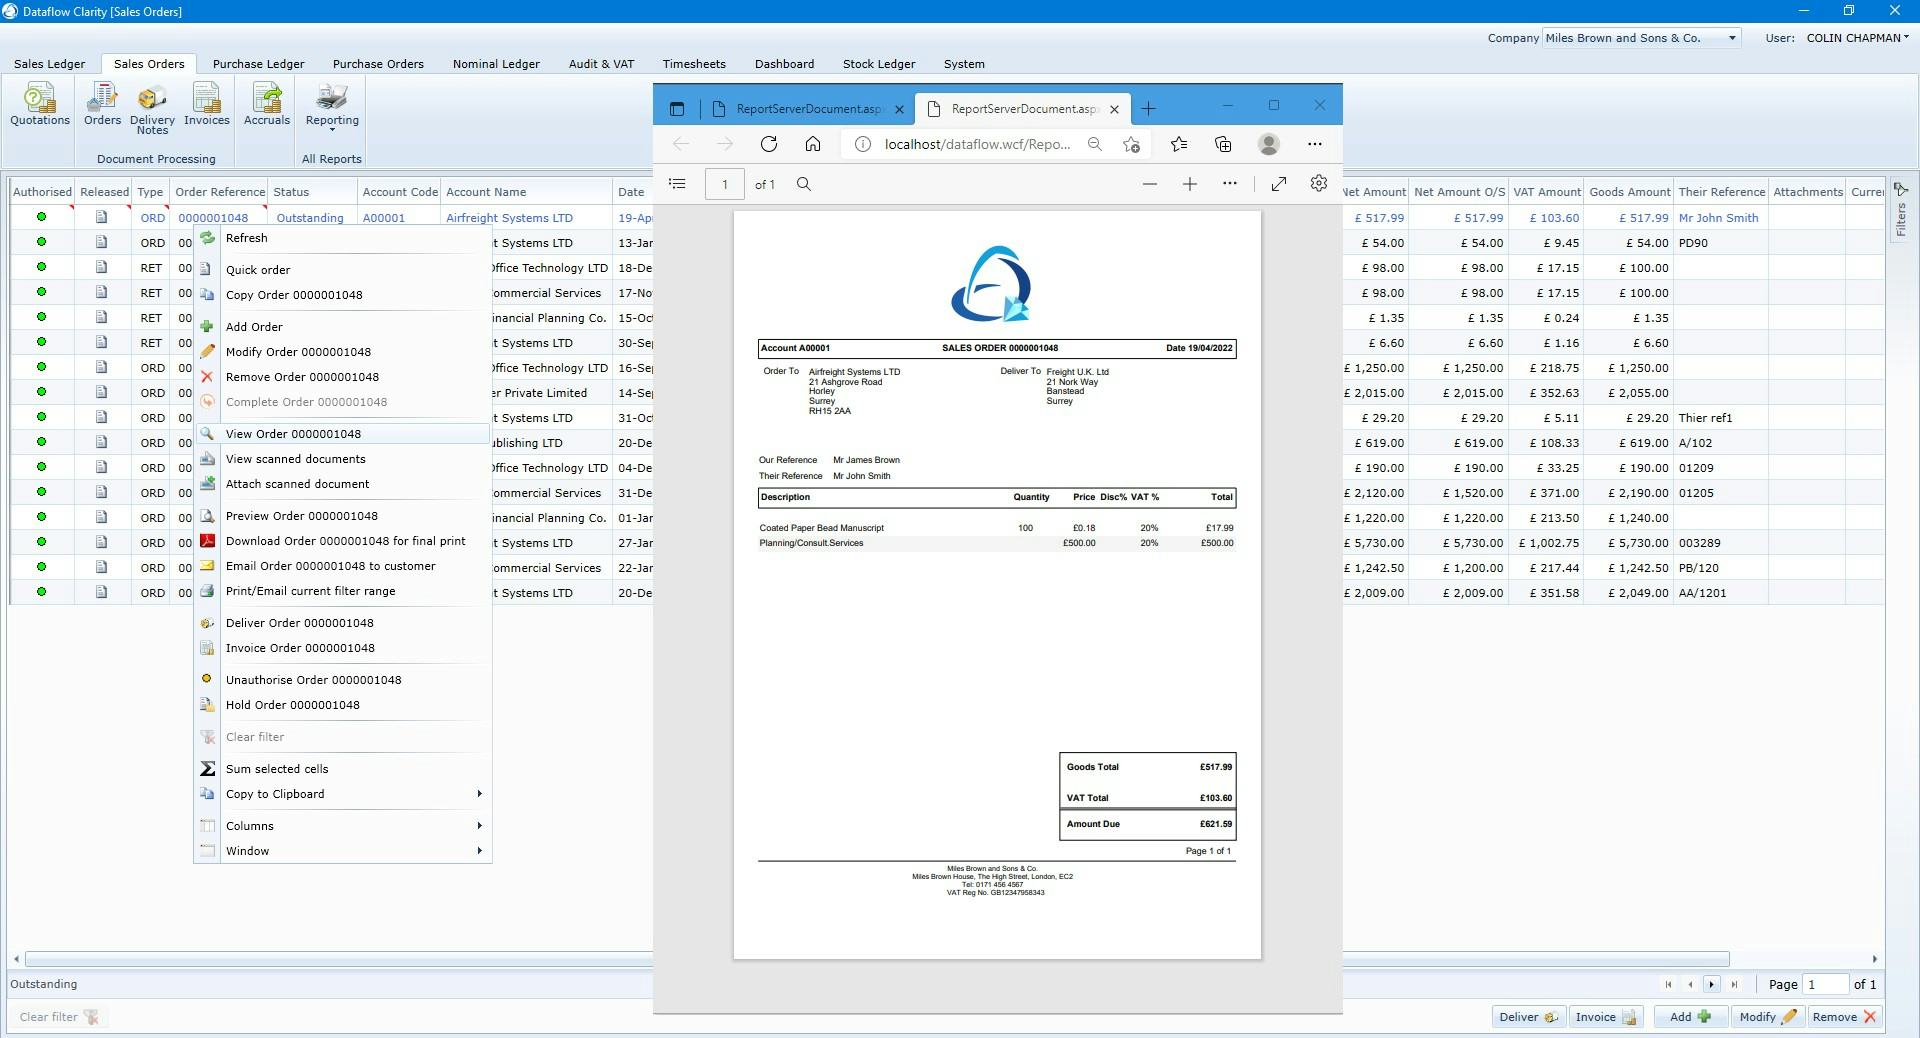Open the Invoices toolbar icon

pyautogui.click(x=207, y=106)
